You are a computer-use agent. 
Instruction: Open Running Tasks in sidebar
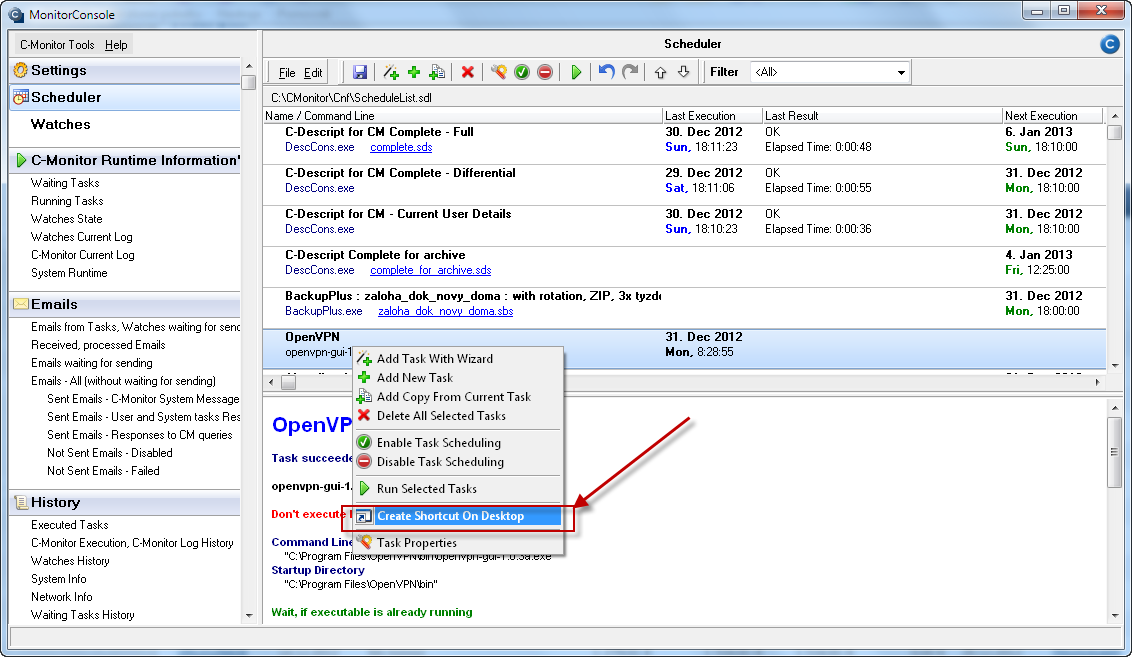point(67,201)
